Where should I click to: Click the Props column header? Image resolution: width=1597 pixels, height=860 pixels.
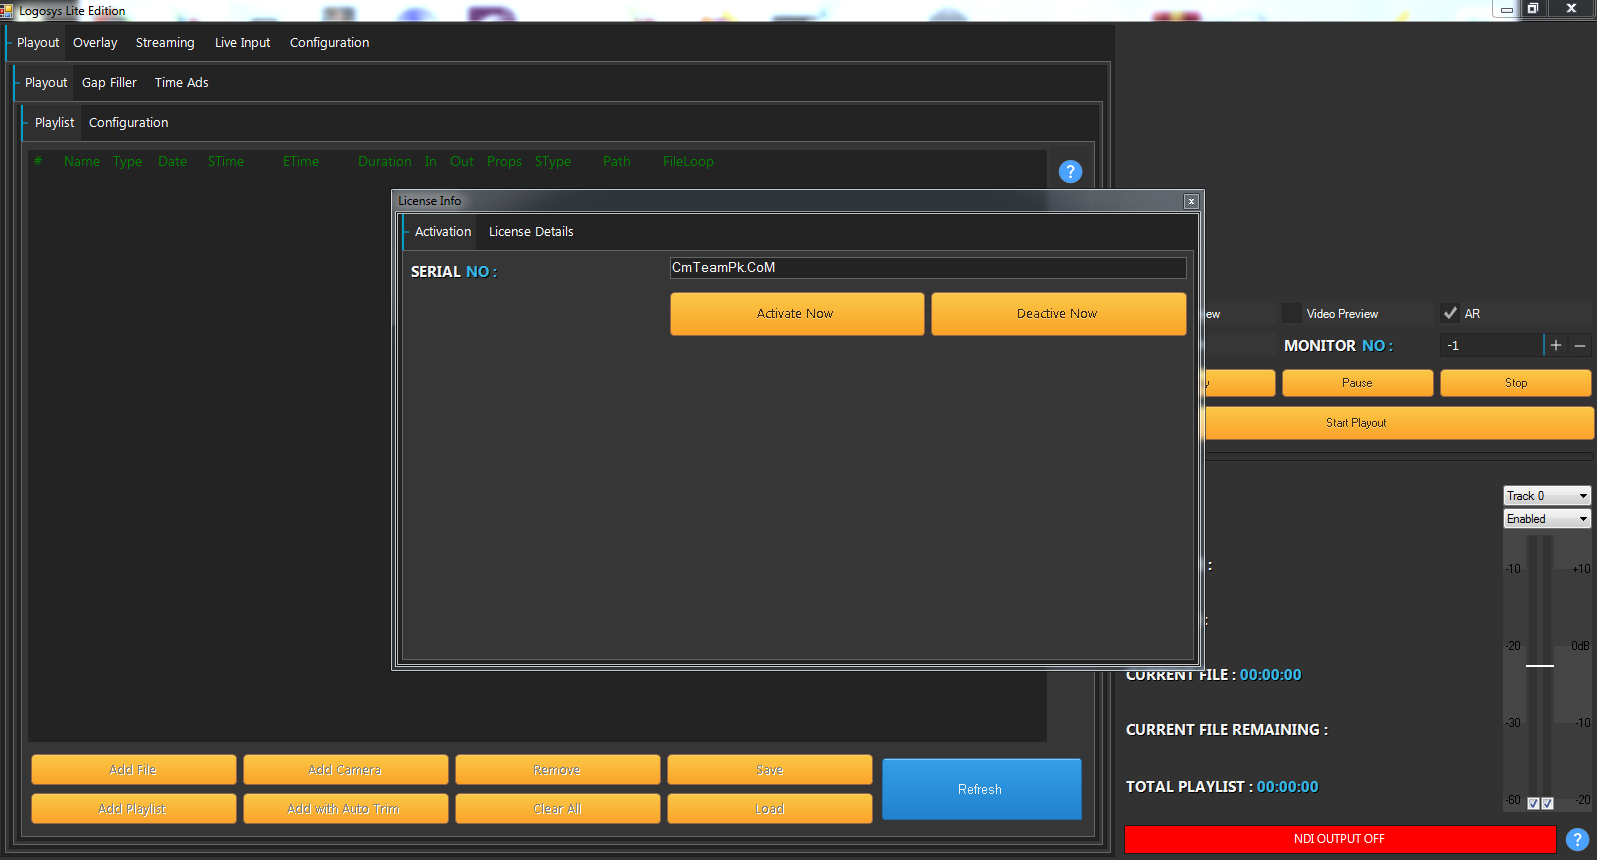click(x=504, y=162)
